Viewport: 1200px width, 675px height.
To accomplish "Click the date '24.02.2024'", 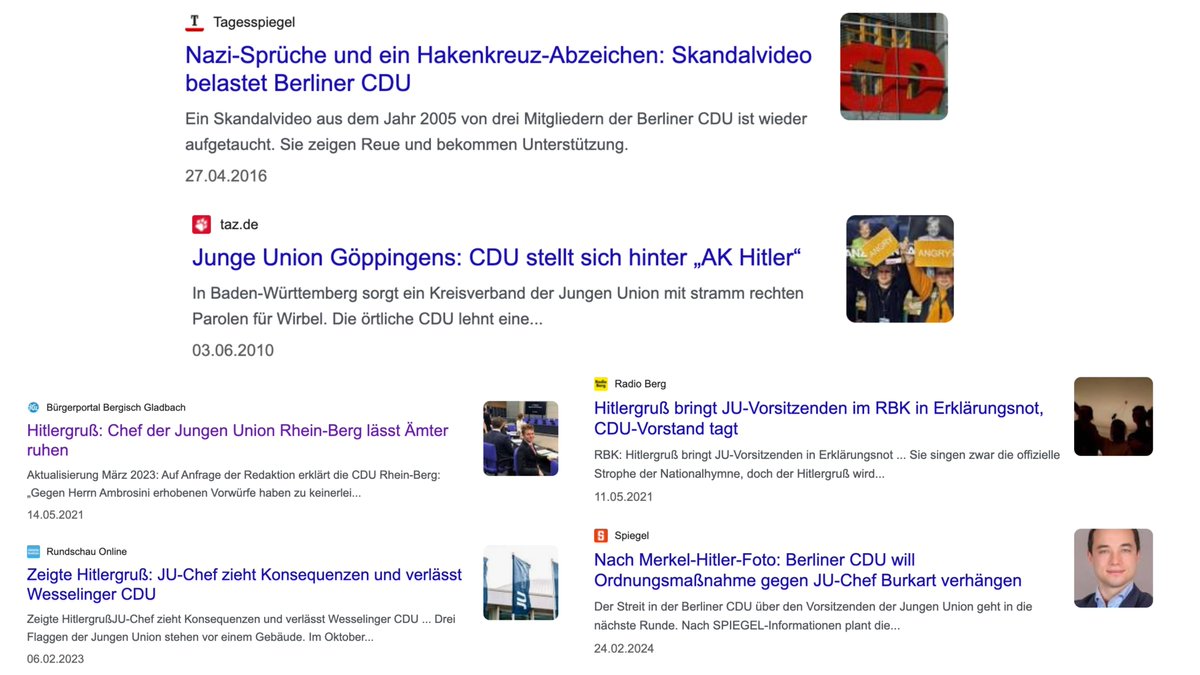I will click(623, 649).
